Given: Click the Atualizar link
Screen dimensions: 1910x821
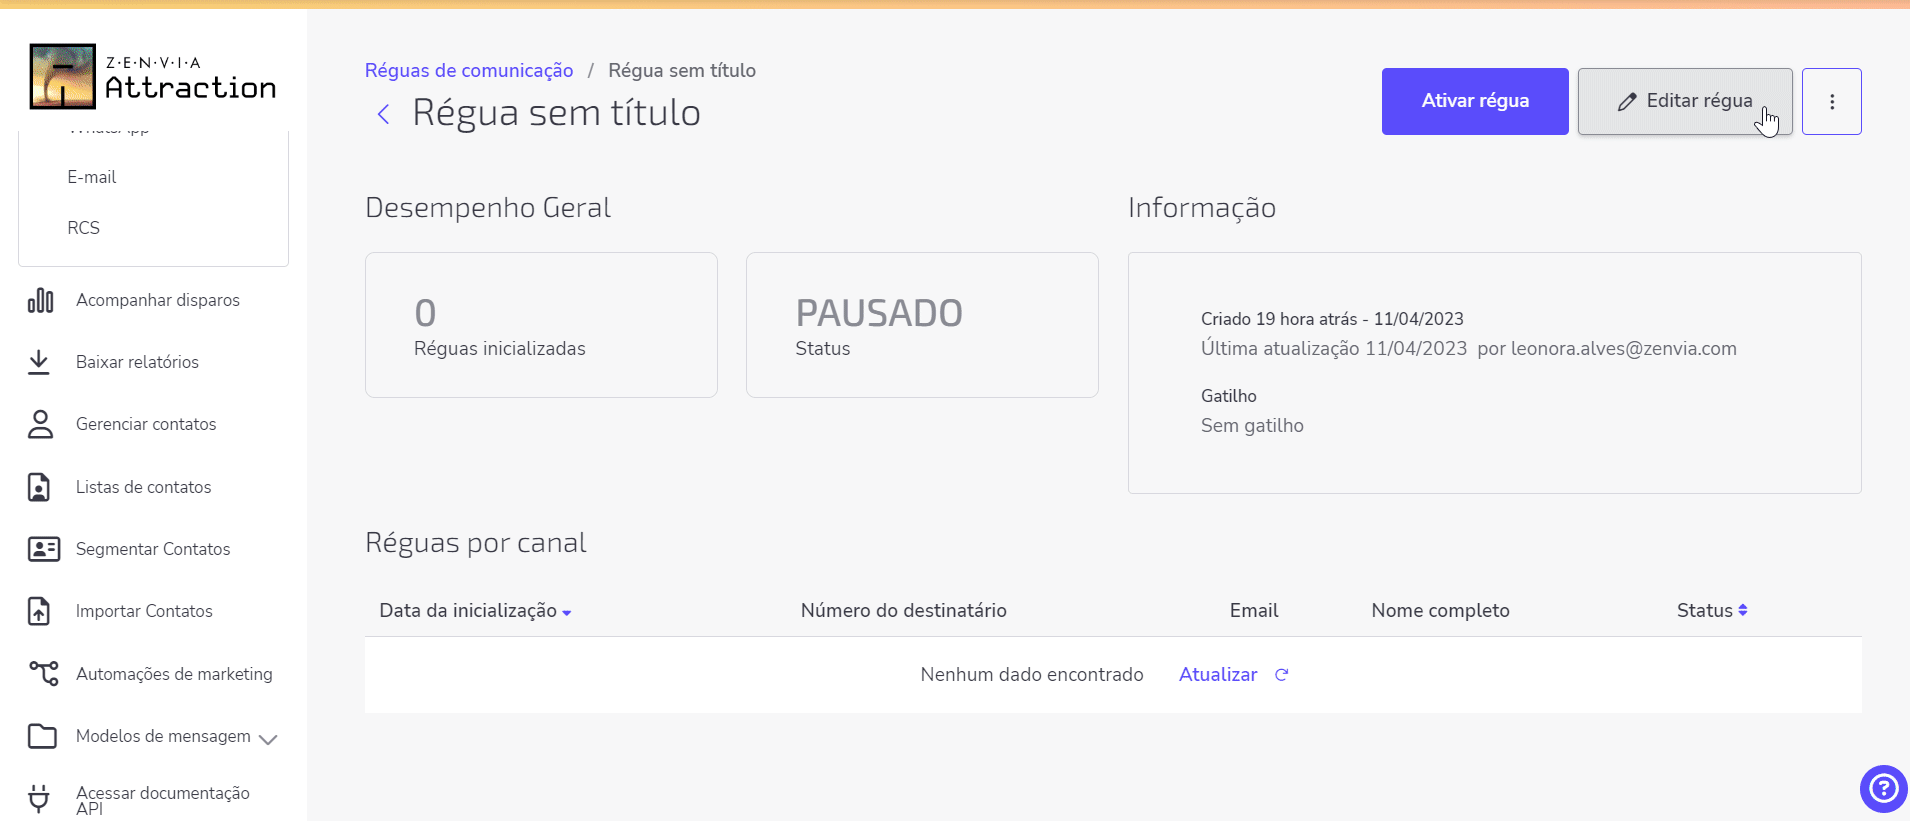Looking at the screenshot, I should [1218, 675].
